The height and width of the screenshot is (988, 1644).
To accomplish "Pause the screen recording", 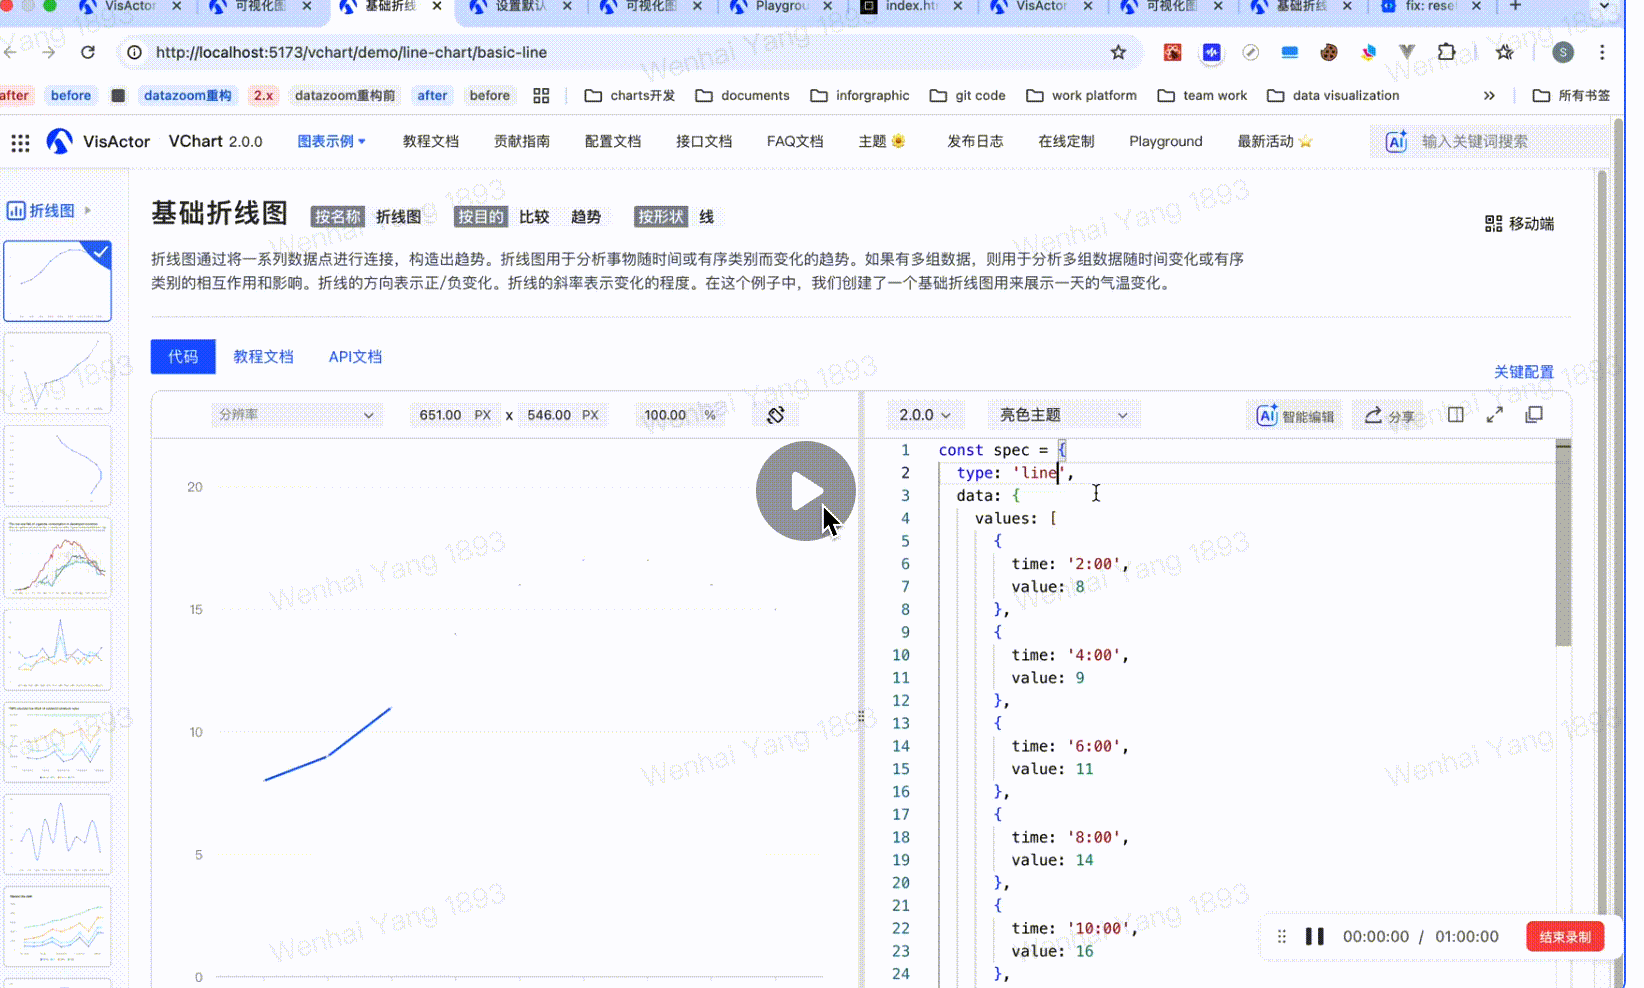I will click(x=1315, y=937).
